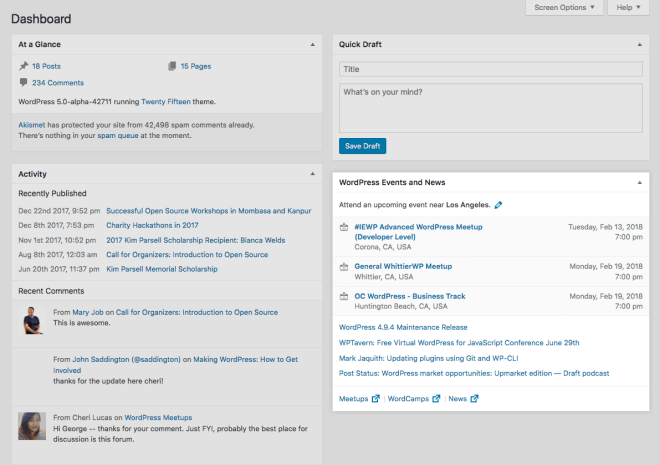Collapse the Activity panel
This screenshot has width=660, height=465.
click(312, 174)
